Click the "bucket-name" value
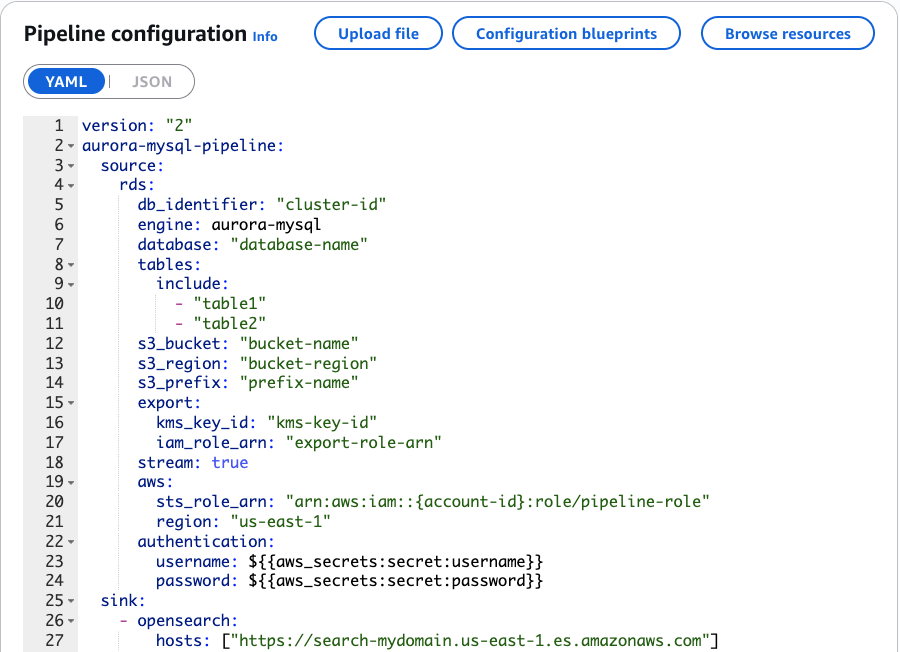 pos(298,343)
